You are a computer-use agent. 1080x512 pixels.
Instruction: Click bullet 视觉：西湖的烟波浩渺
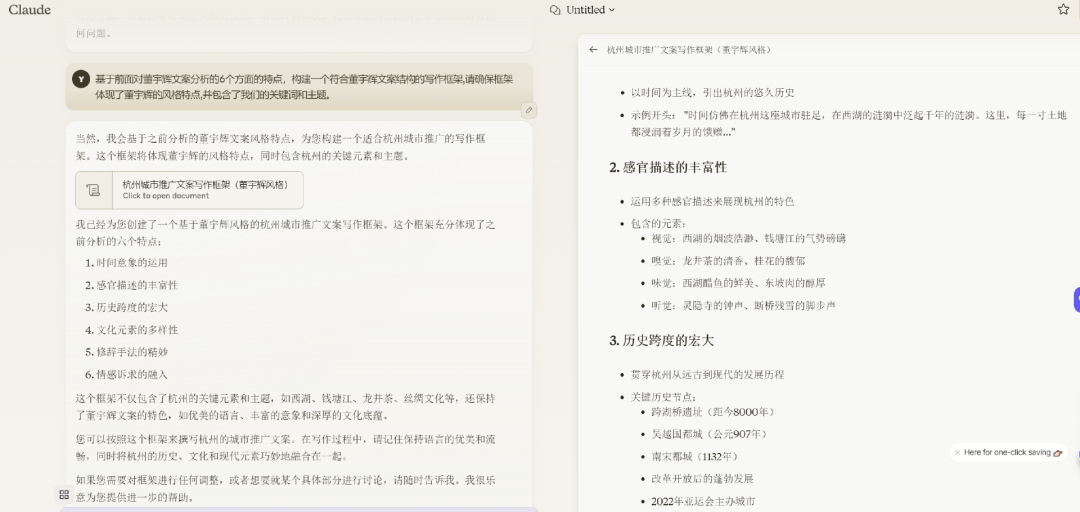(749, 238)
